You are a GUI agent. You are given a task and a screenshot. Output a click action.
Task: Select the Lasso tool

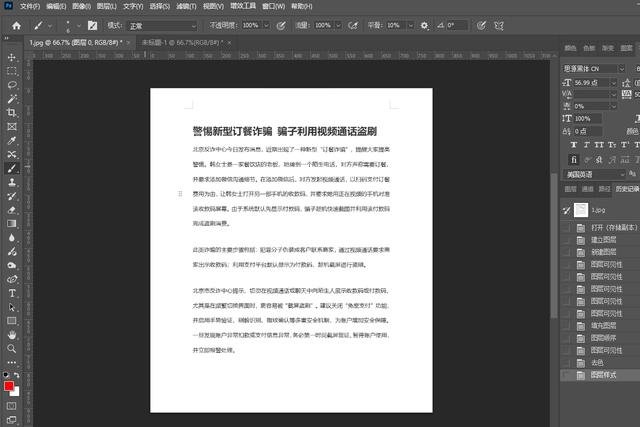point(12,86)
